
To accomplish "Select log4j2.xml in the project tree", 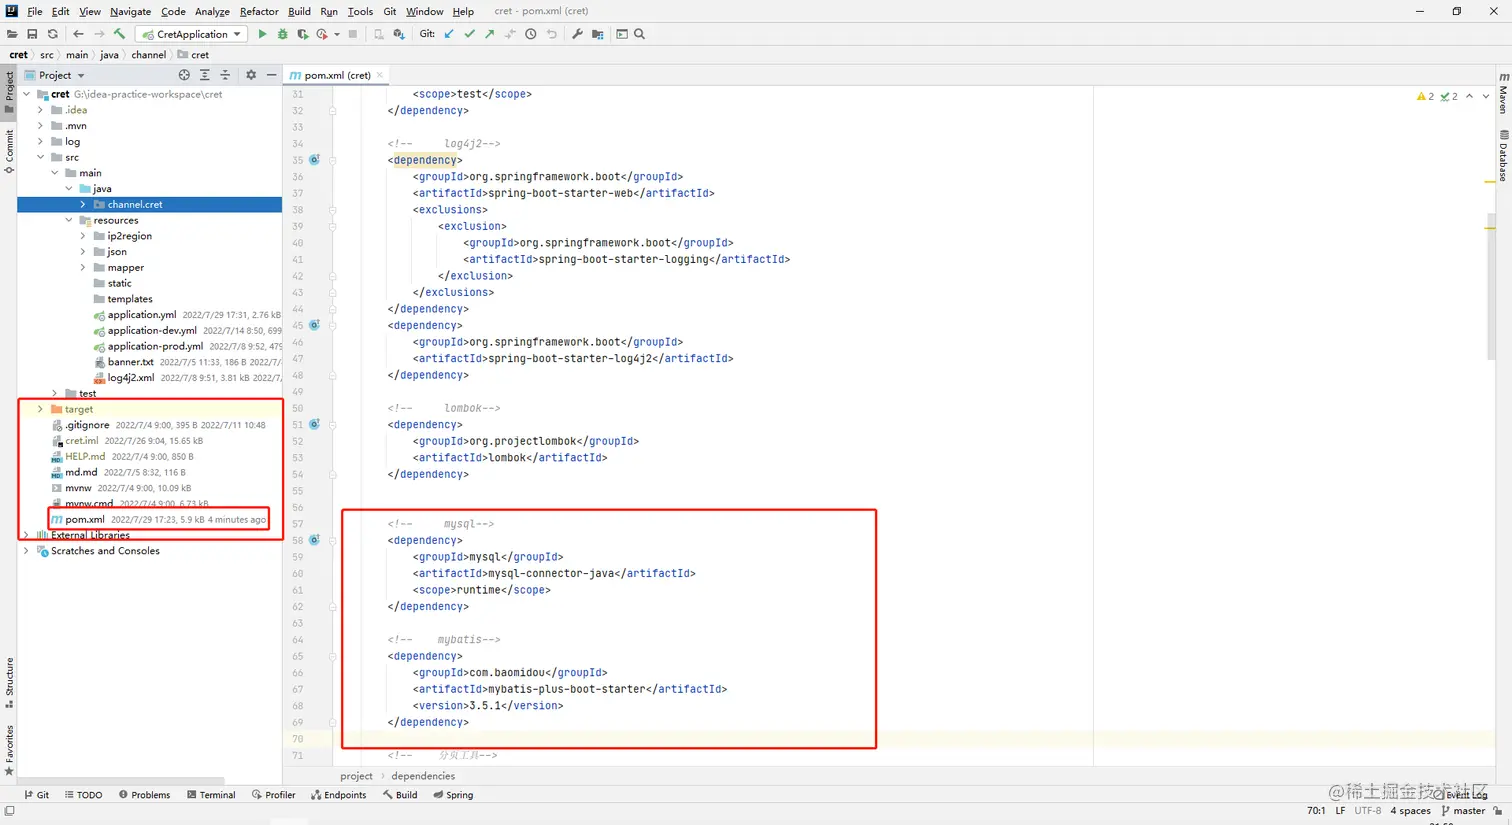I will tap(131, 378).
